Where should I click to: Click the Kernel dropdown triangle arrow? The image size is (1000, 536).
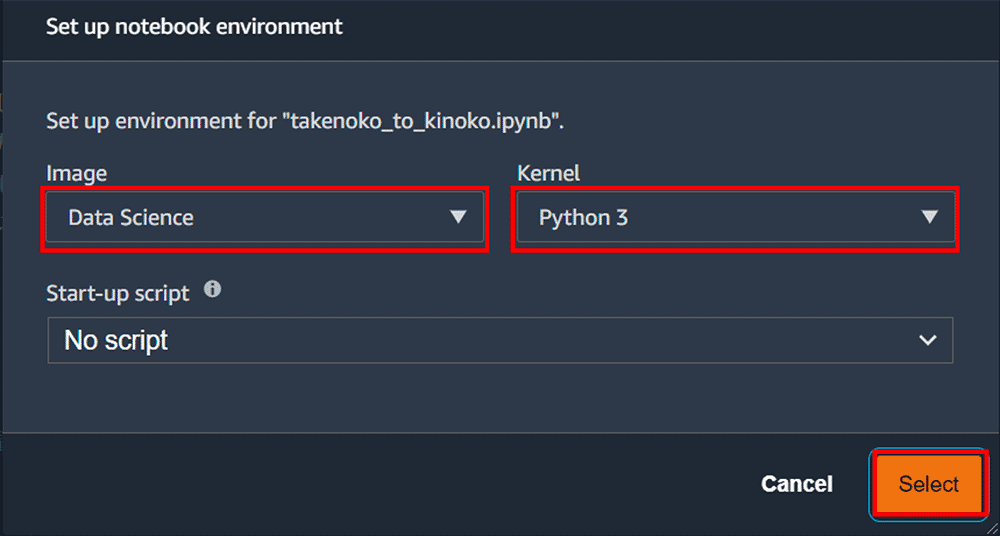click(929, 217)
